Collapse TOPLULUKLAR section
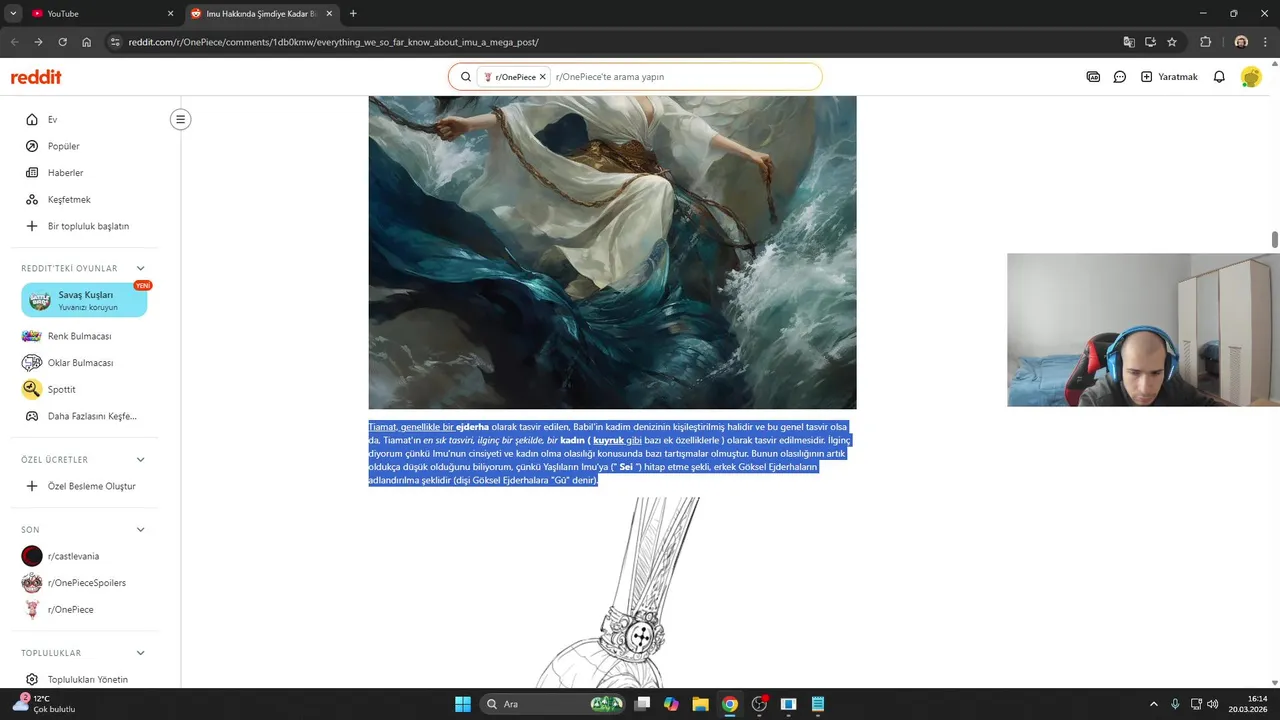 click(140, 653)
